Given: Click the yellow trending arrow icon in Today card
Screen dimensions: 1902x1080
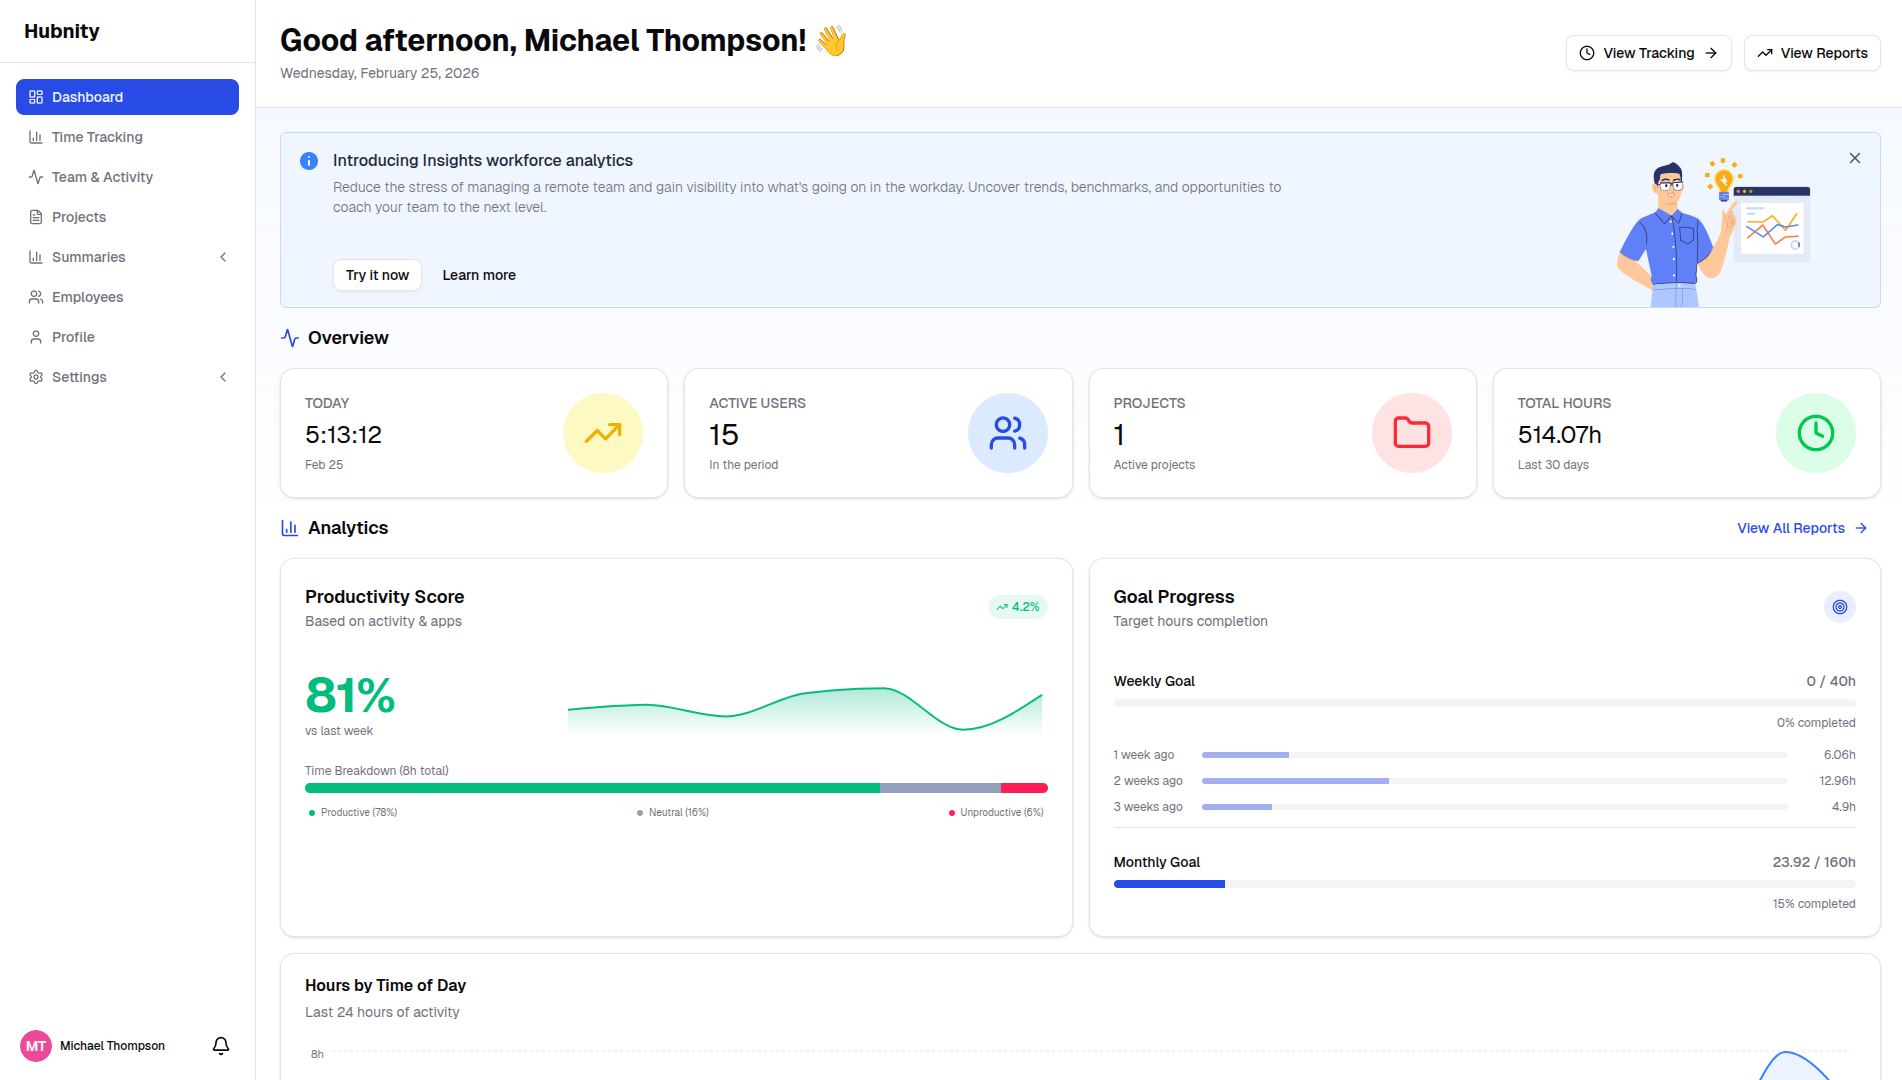Looking at the screenshot, I should pyautogui.click(x=603, y=433).
